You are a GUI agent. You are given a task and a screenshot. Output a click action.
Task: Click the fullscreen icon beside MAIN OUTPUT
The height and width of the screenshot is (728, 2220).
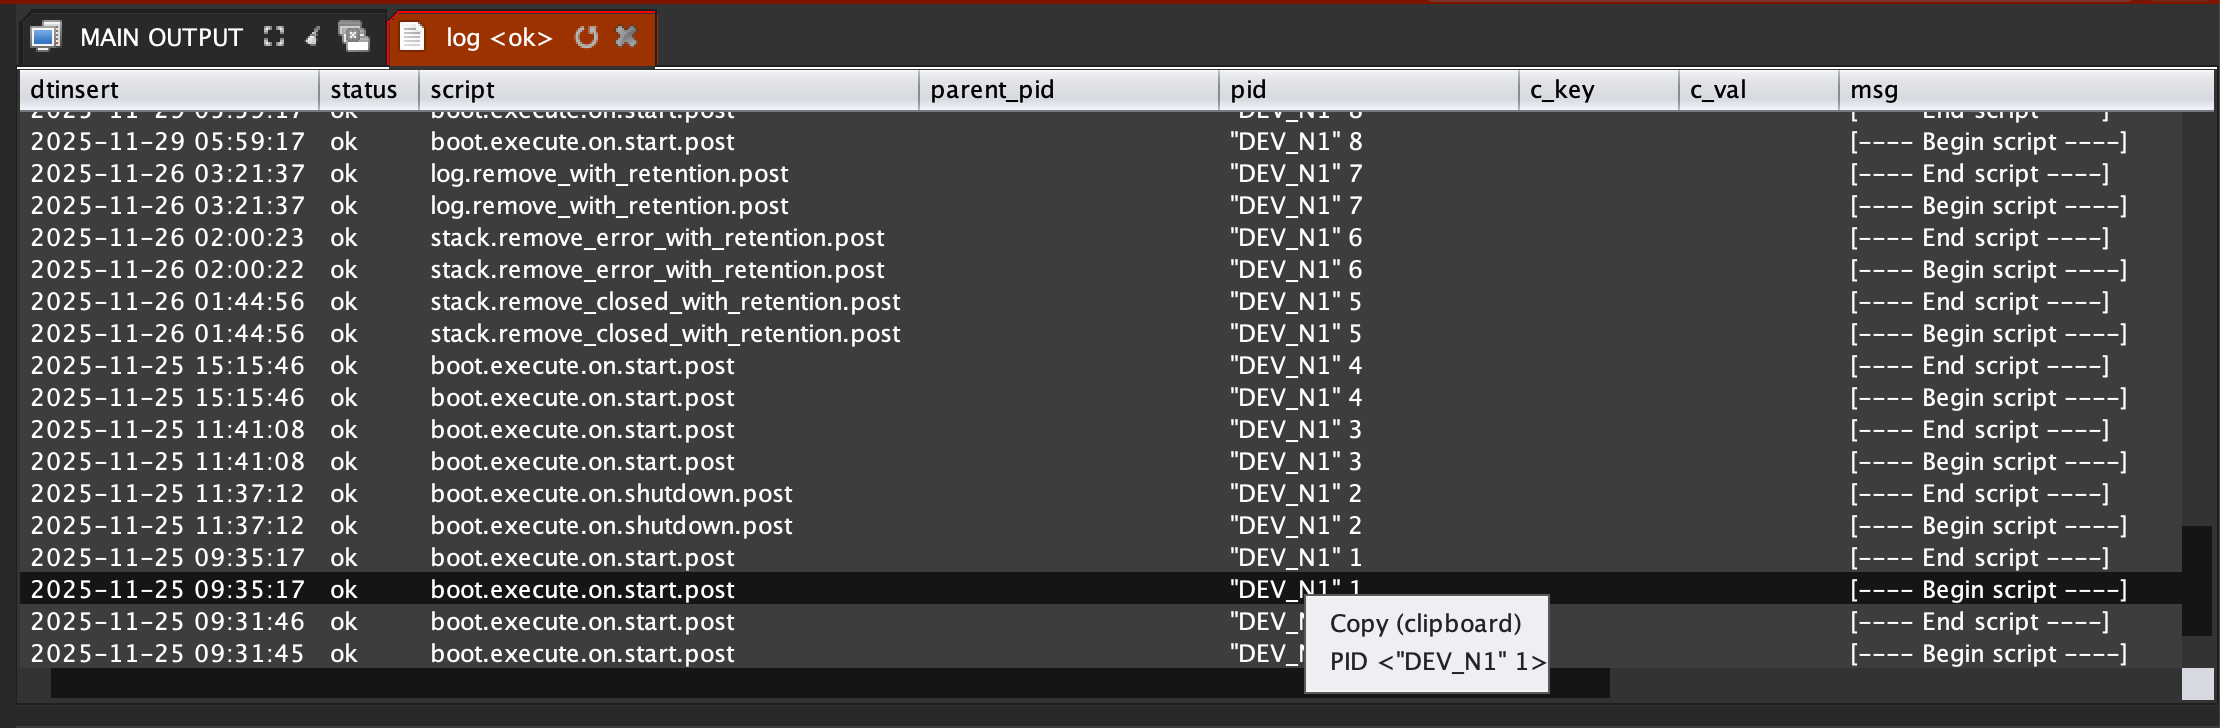click(x=274, y=37)
